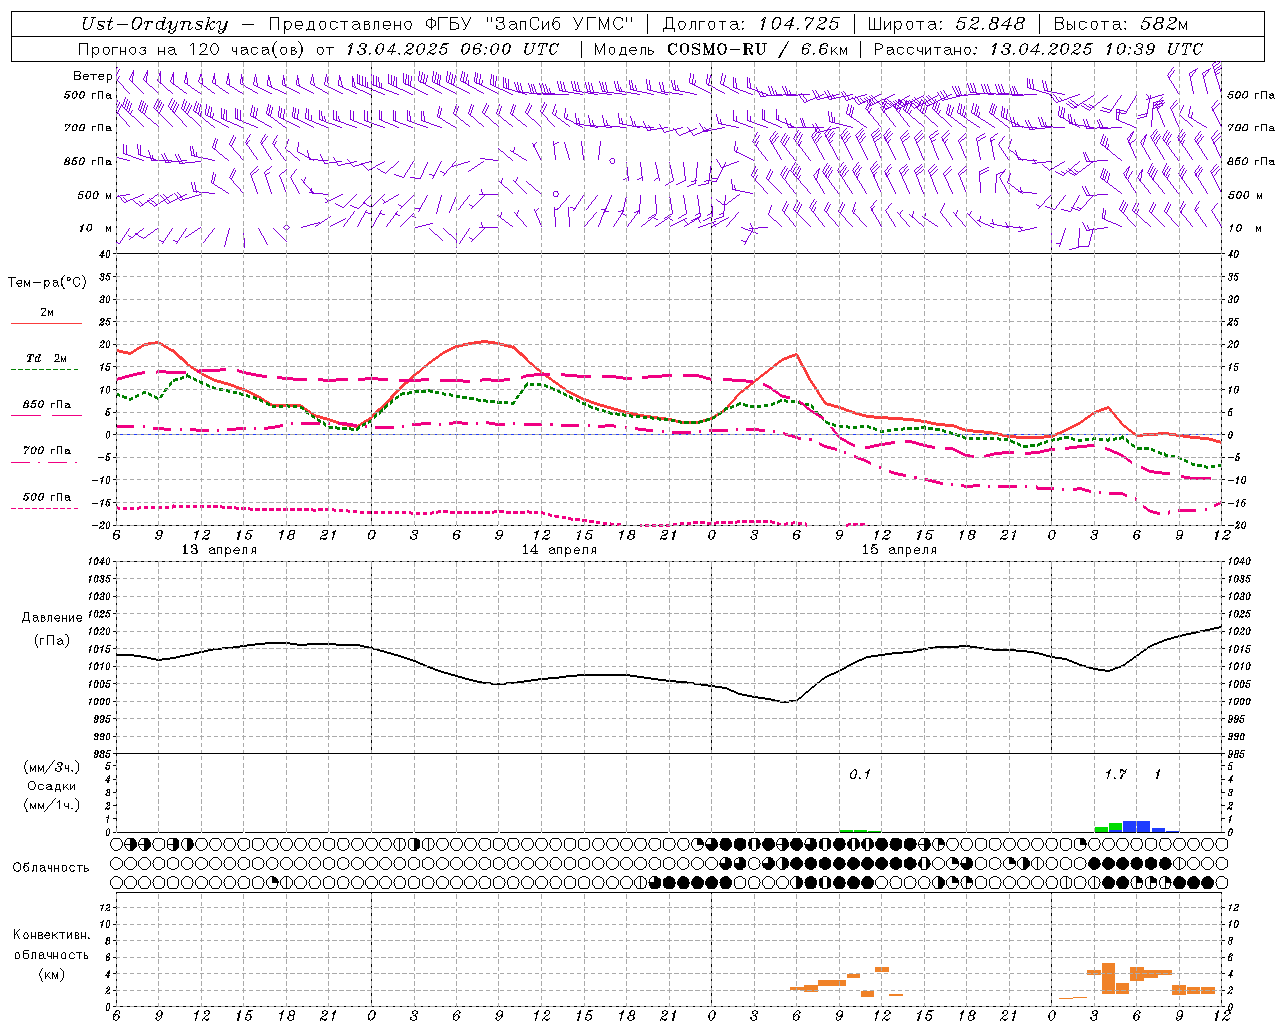
Task: Click the '0.1' precipitation amount value
Action: 860,775
